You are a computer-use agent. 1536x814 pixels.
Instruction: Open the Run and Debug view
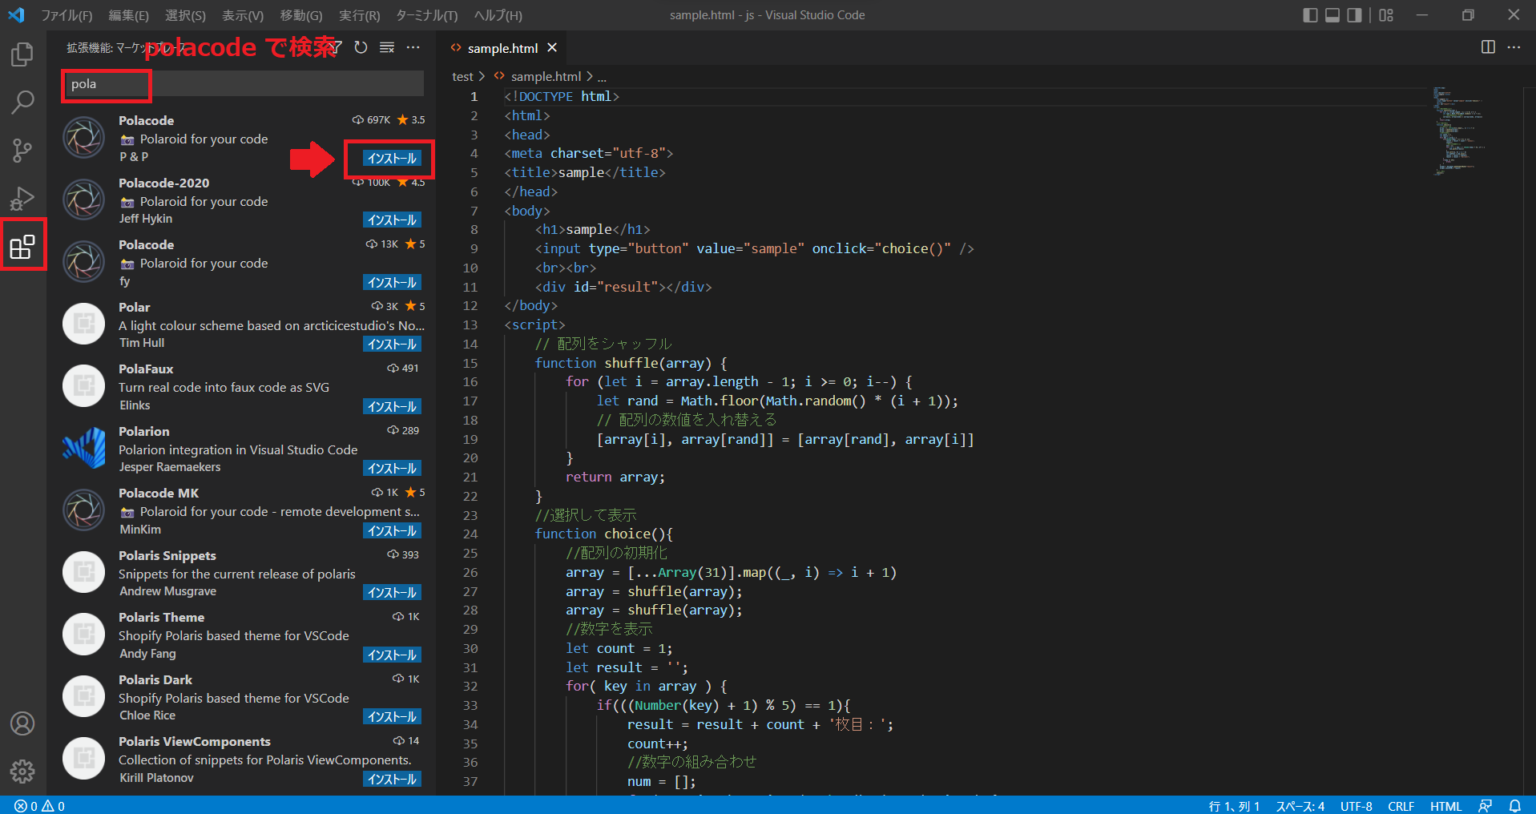[22, 198]
